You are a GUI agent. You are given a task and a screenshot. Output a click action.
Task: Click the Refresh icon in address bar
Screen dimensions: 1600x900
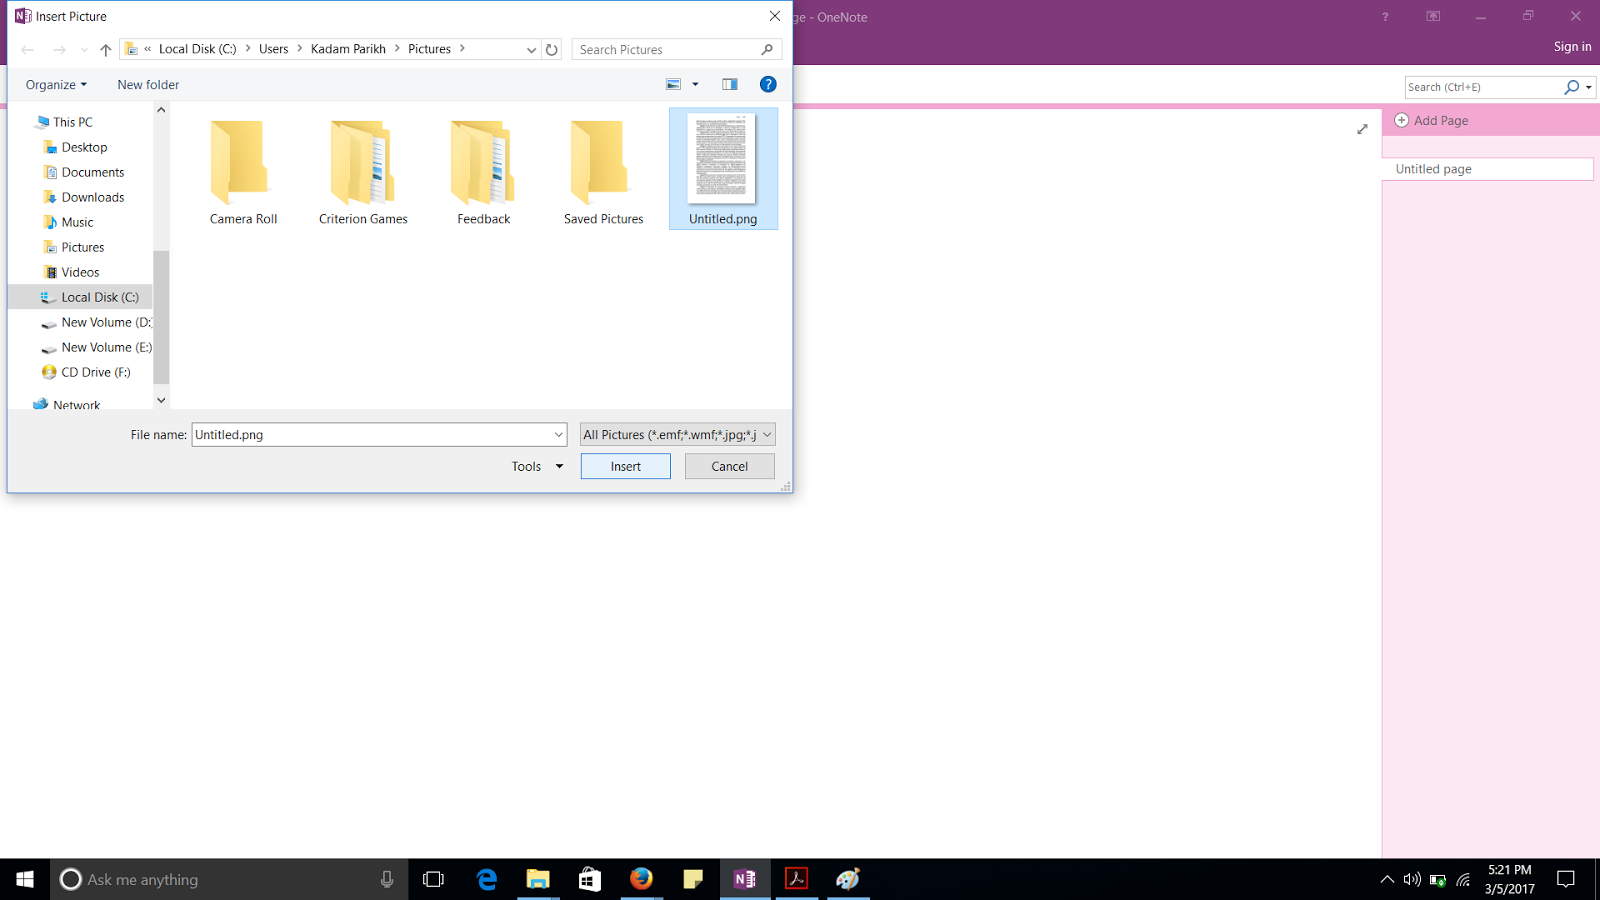(x=552, y=49)
